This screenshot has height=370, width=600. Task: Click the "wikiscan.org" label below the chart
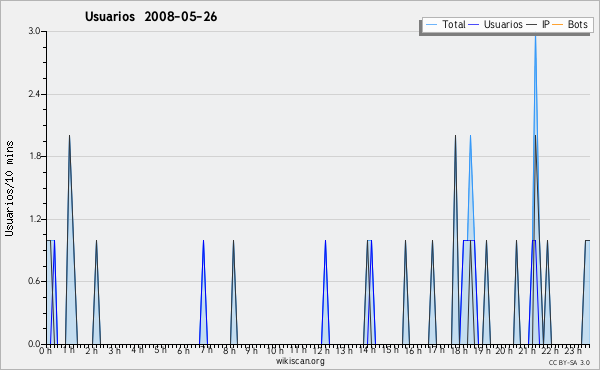[300, 361]
